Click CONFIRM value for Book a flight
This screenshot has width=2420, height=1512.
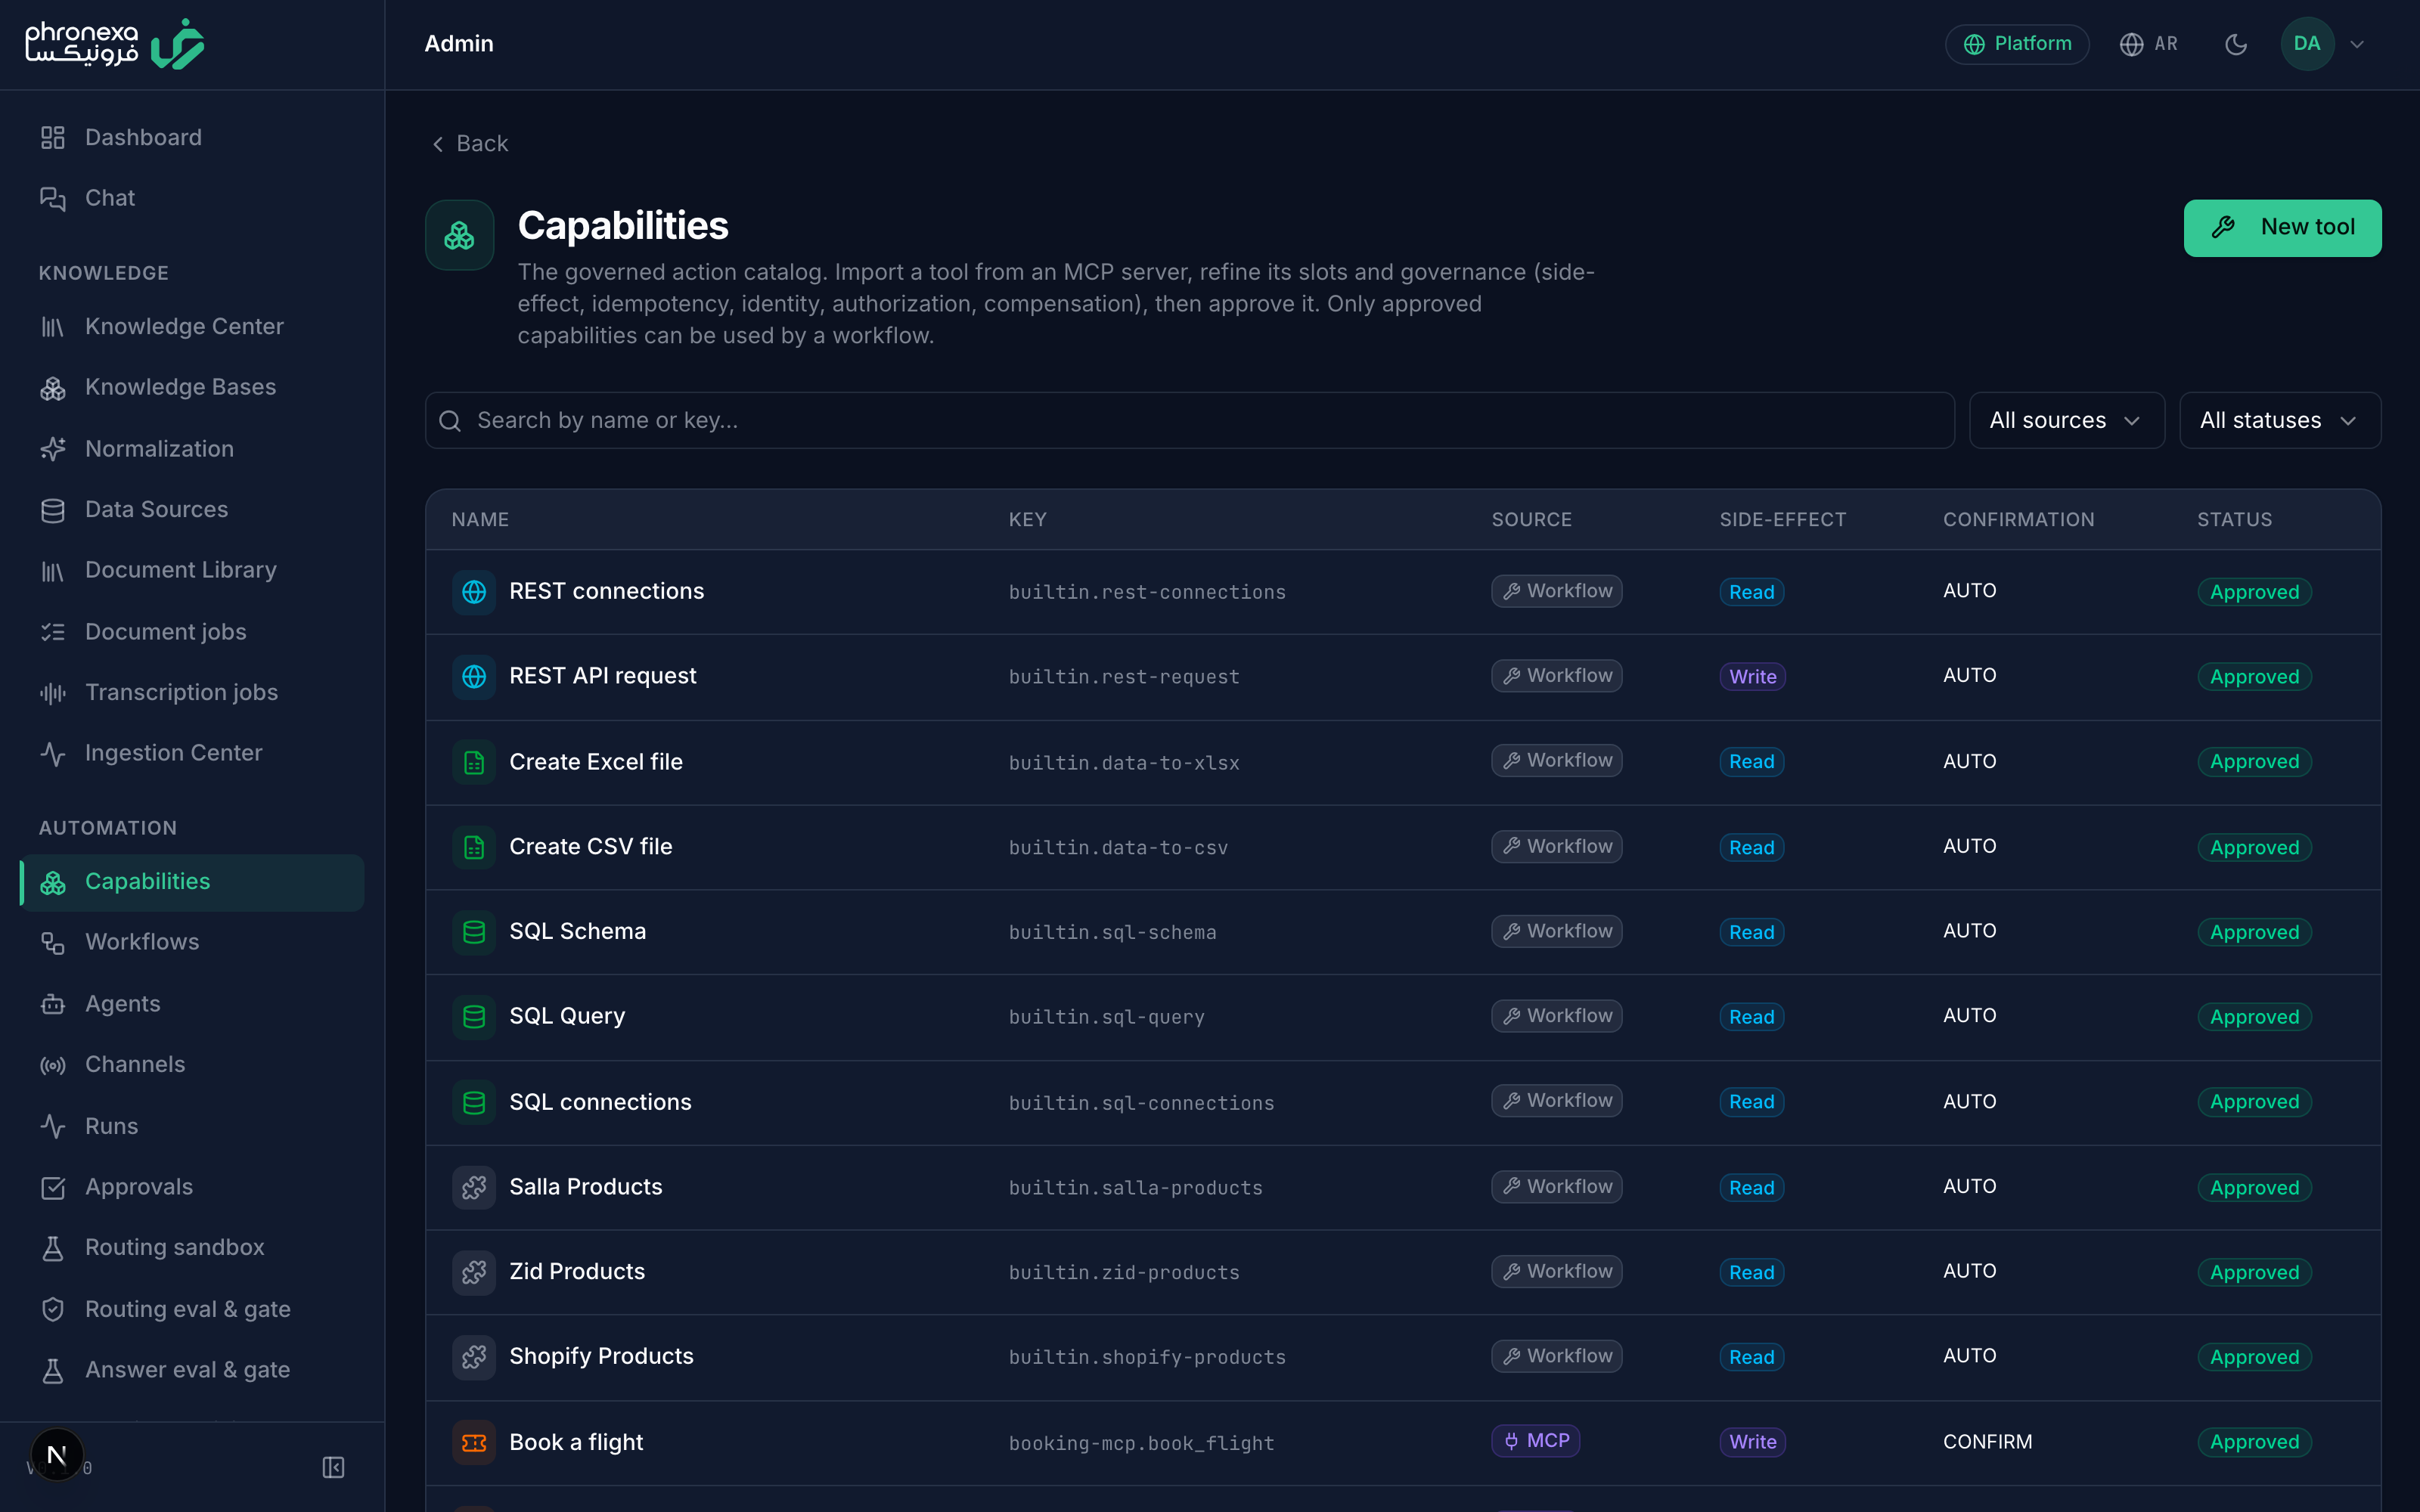1987,1442
